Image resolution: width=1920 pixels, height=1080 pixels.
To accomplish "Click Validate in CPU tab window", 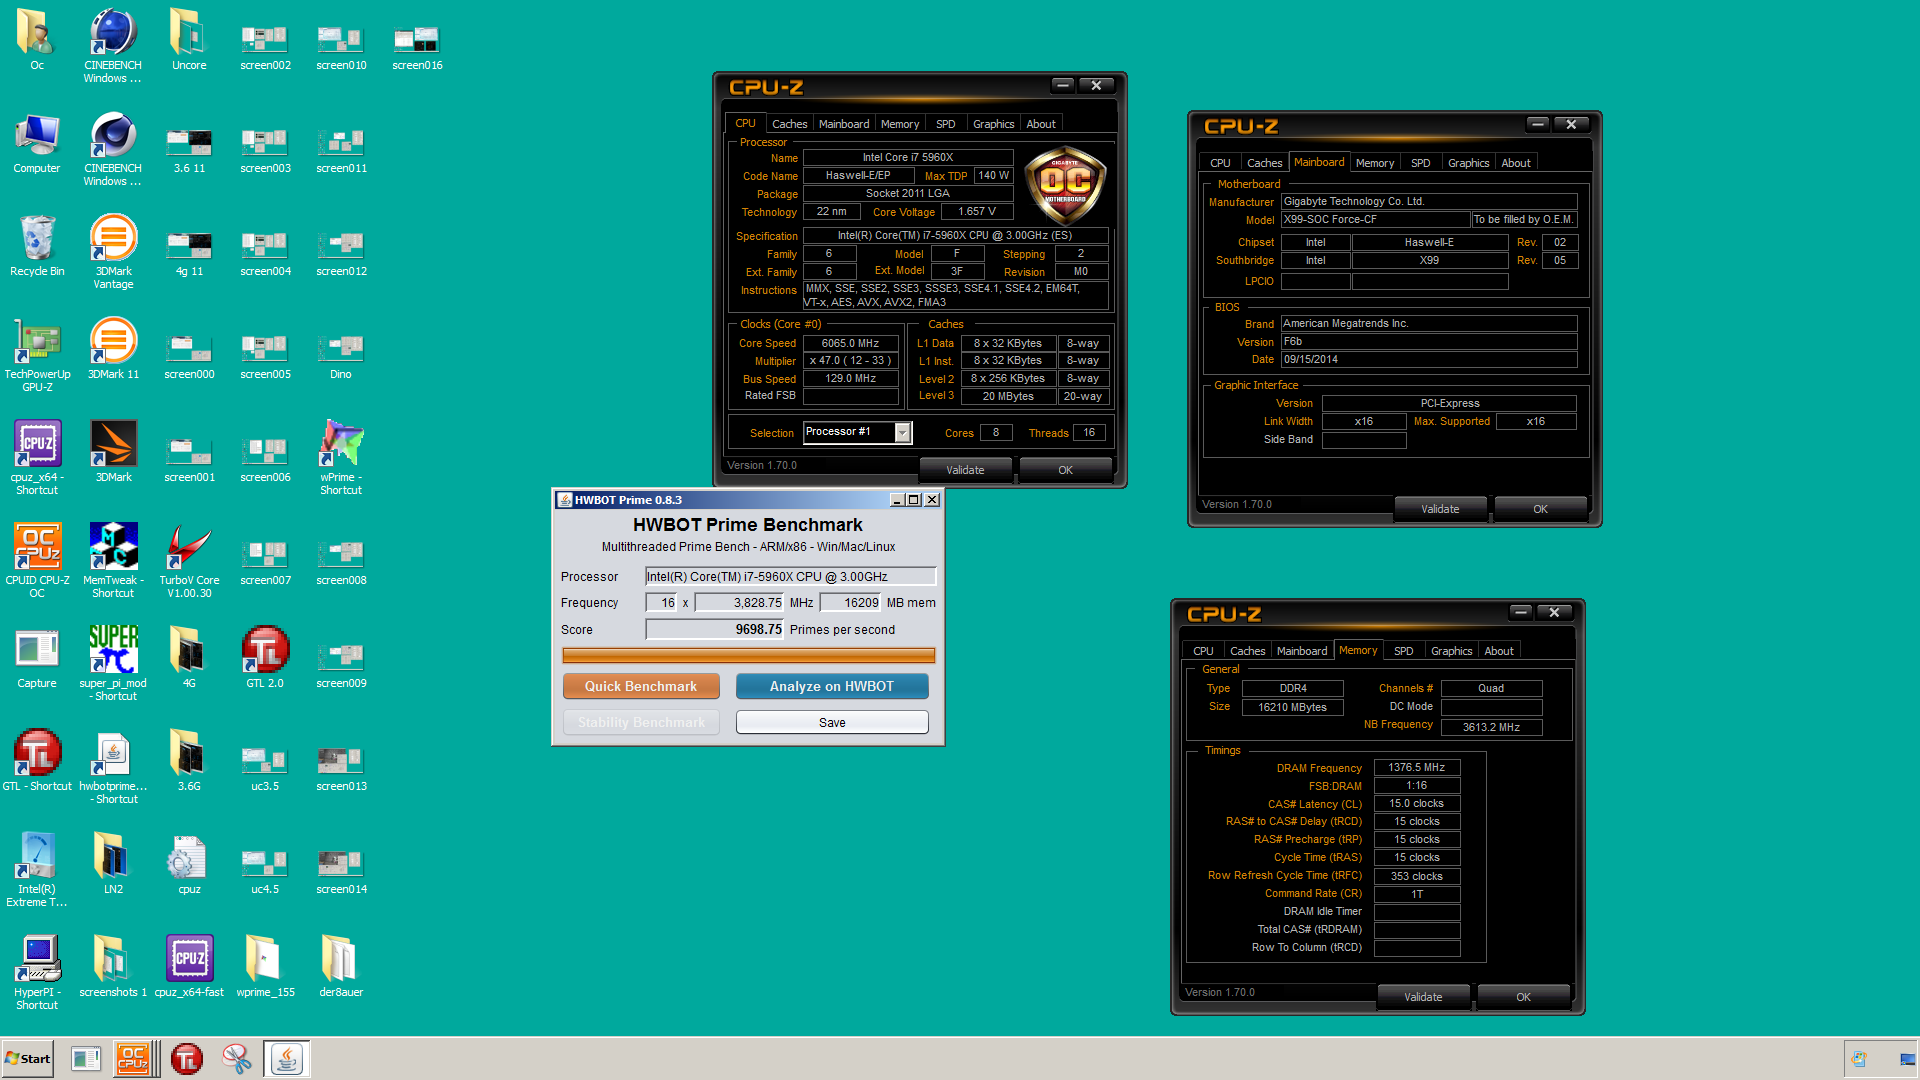I will [965, 470].
